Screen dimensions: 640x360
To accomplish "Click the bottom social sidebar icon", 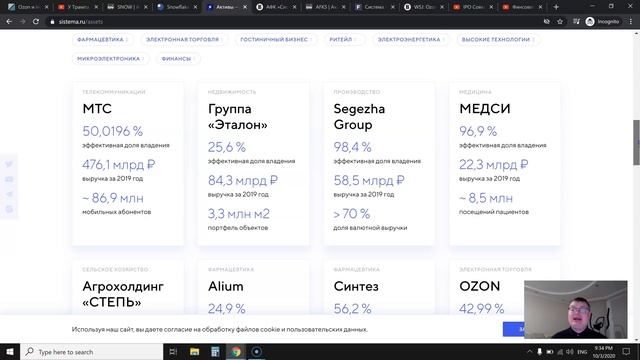I will (9, 209).
